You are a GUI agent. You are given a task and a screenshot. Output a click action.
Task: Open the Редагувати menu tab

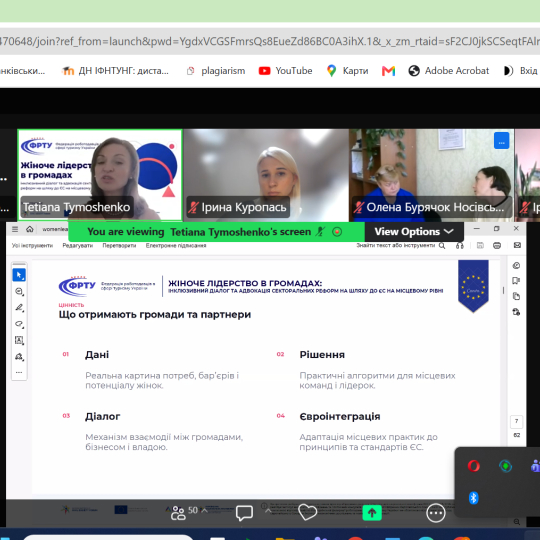(x=77, y=246)
